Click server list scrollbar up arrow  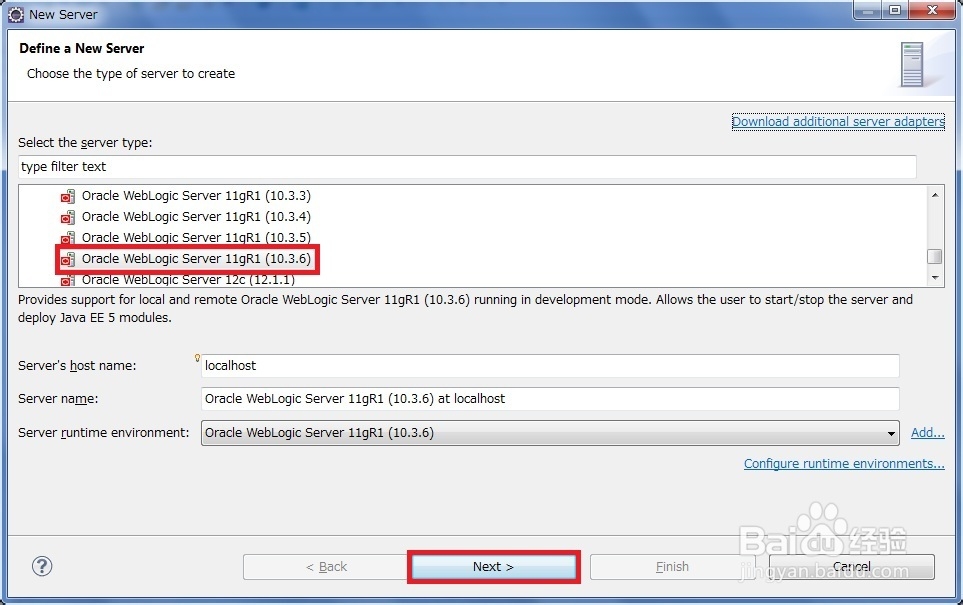pyautogui.click(x=935, y=195)
